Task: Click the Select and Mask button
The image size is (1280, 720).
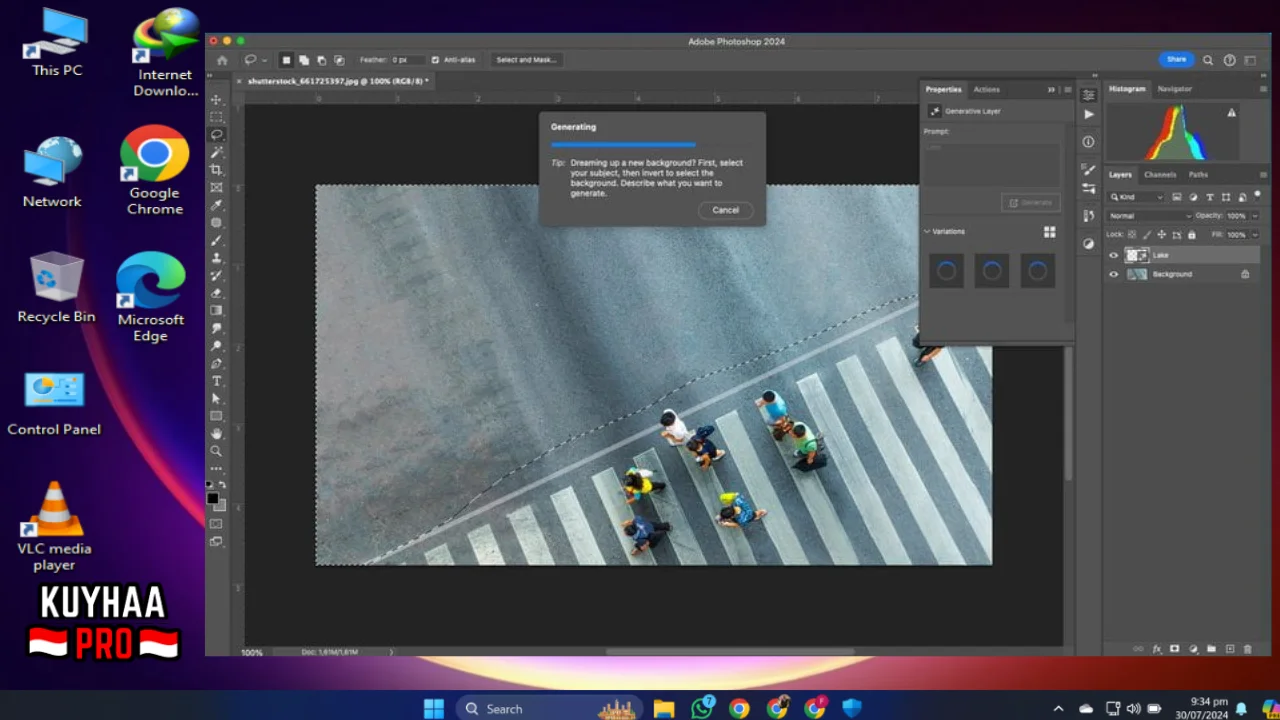Action: pos(526,60)
